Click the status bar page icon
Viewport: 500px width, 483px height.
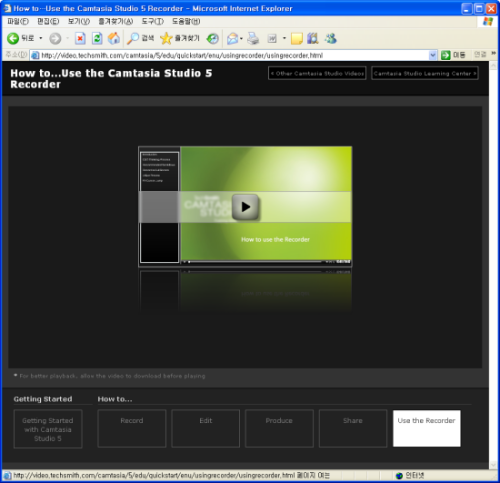point(7,476)
